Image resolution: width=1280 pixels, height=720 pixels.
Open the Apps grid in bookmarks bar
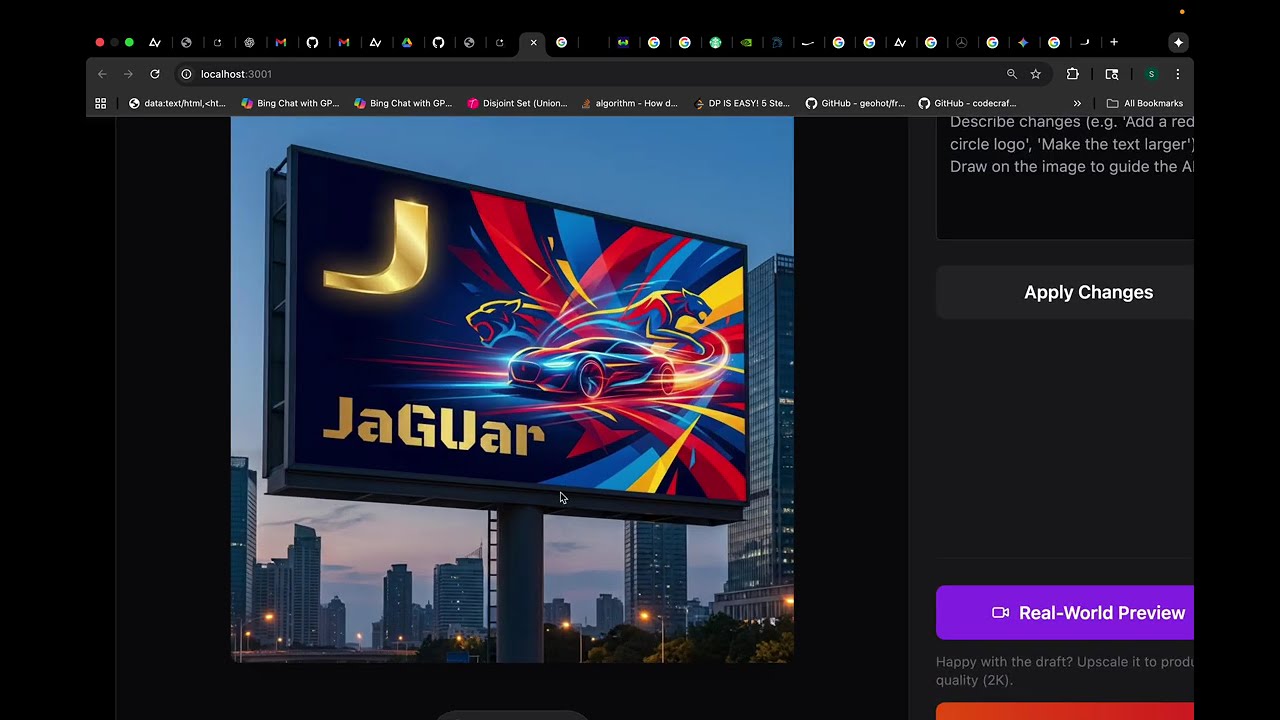click(100, 103)
